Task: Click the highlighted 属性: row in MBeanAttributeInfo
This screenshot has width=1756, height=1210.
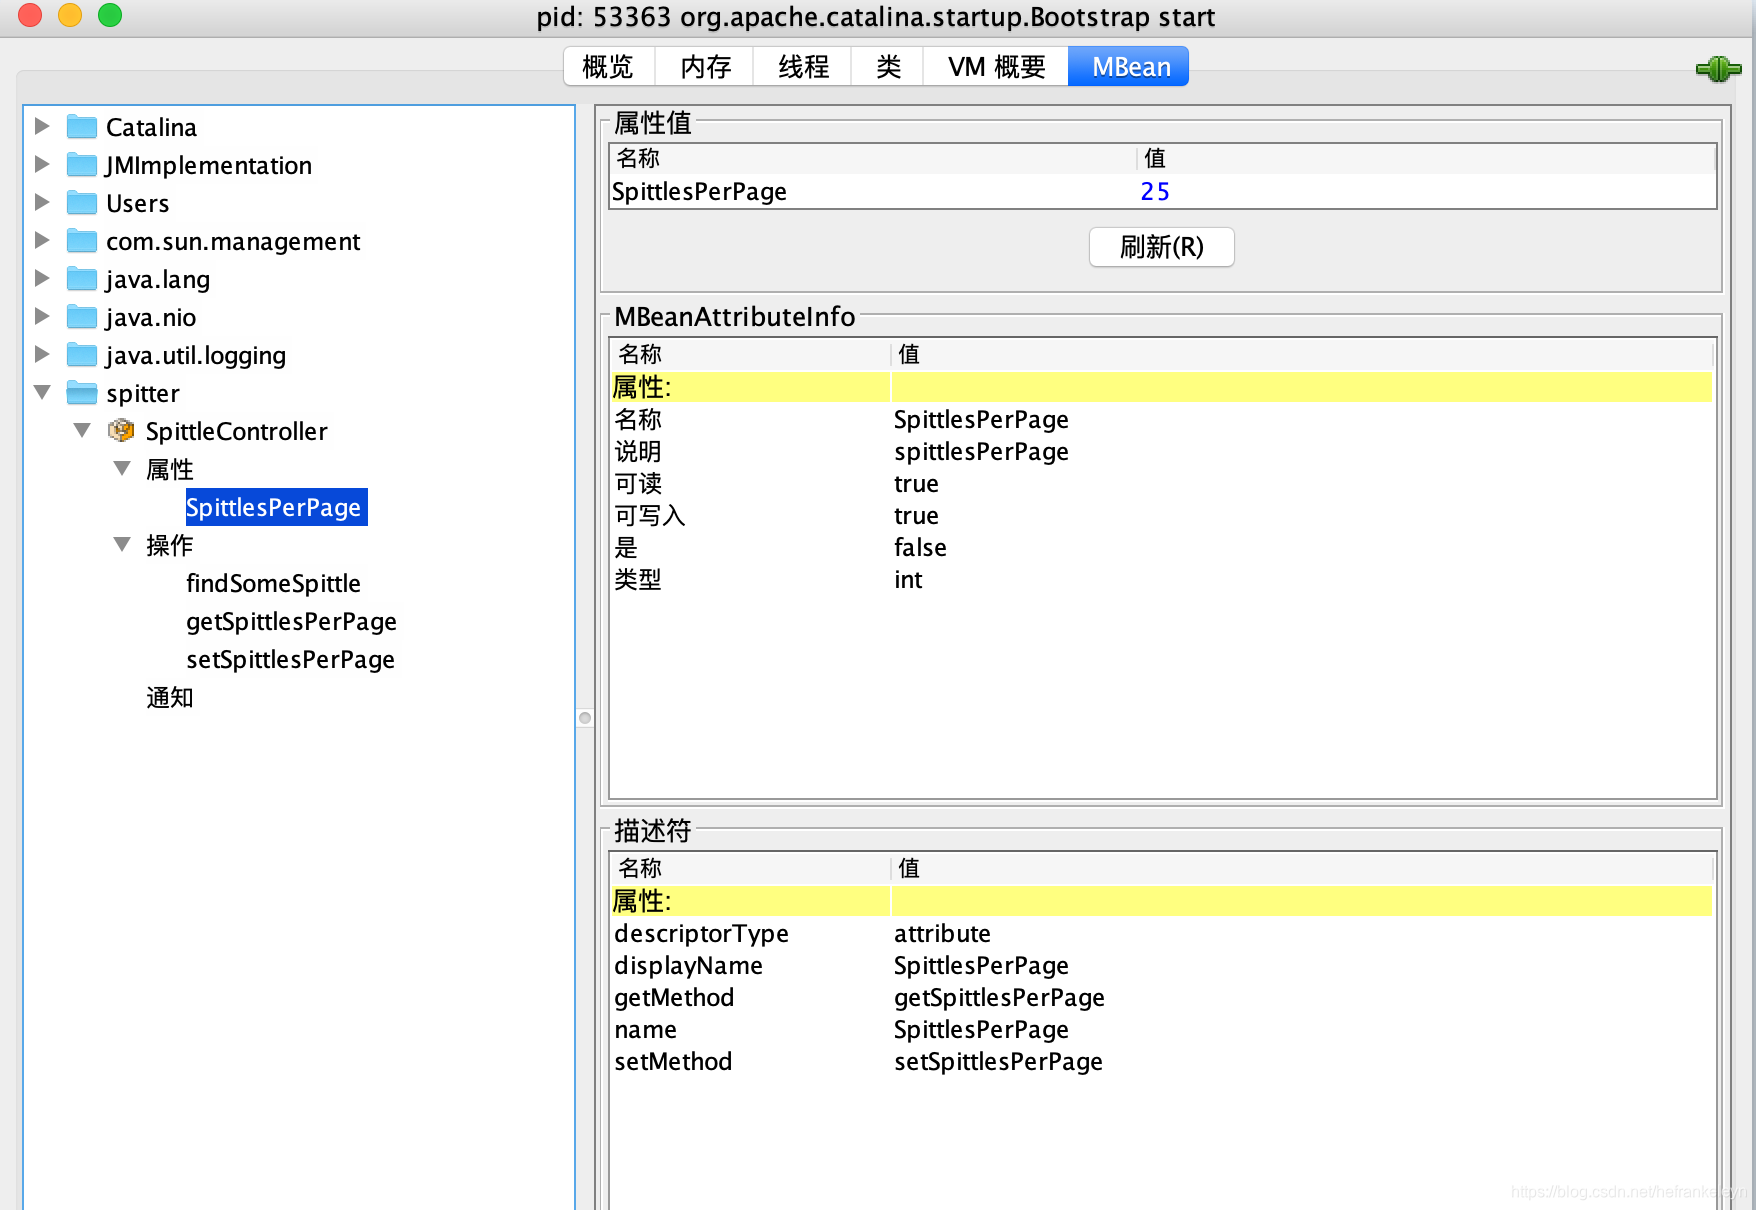Action: pyautogui.click(x=1160, y=387)
